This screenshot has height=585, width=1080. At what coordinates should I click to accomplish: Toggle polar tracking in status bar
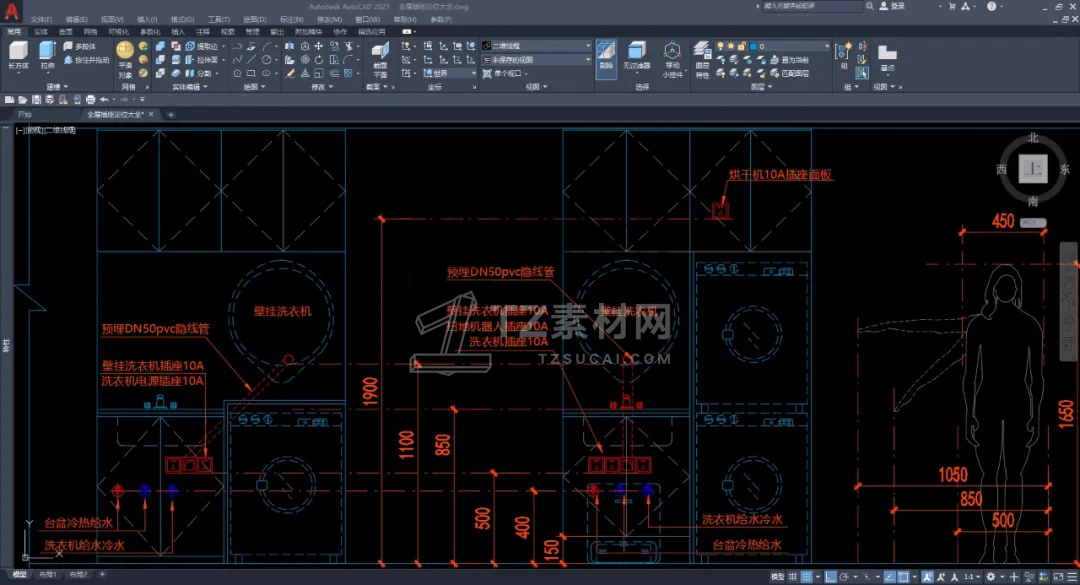click(x=844, y=577)
